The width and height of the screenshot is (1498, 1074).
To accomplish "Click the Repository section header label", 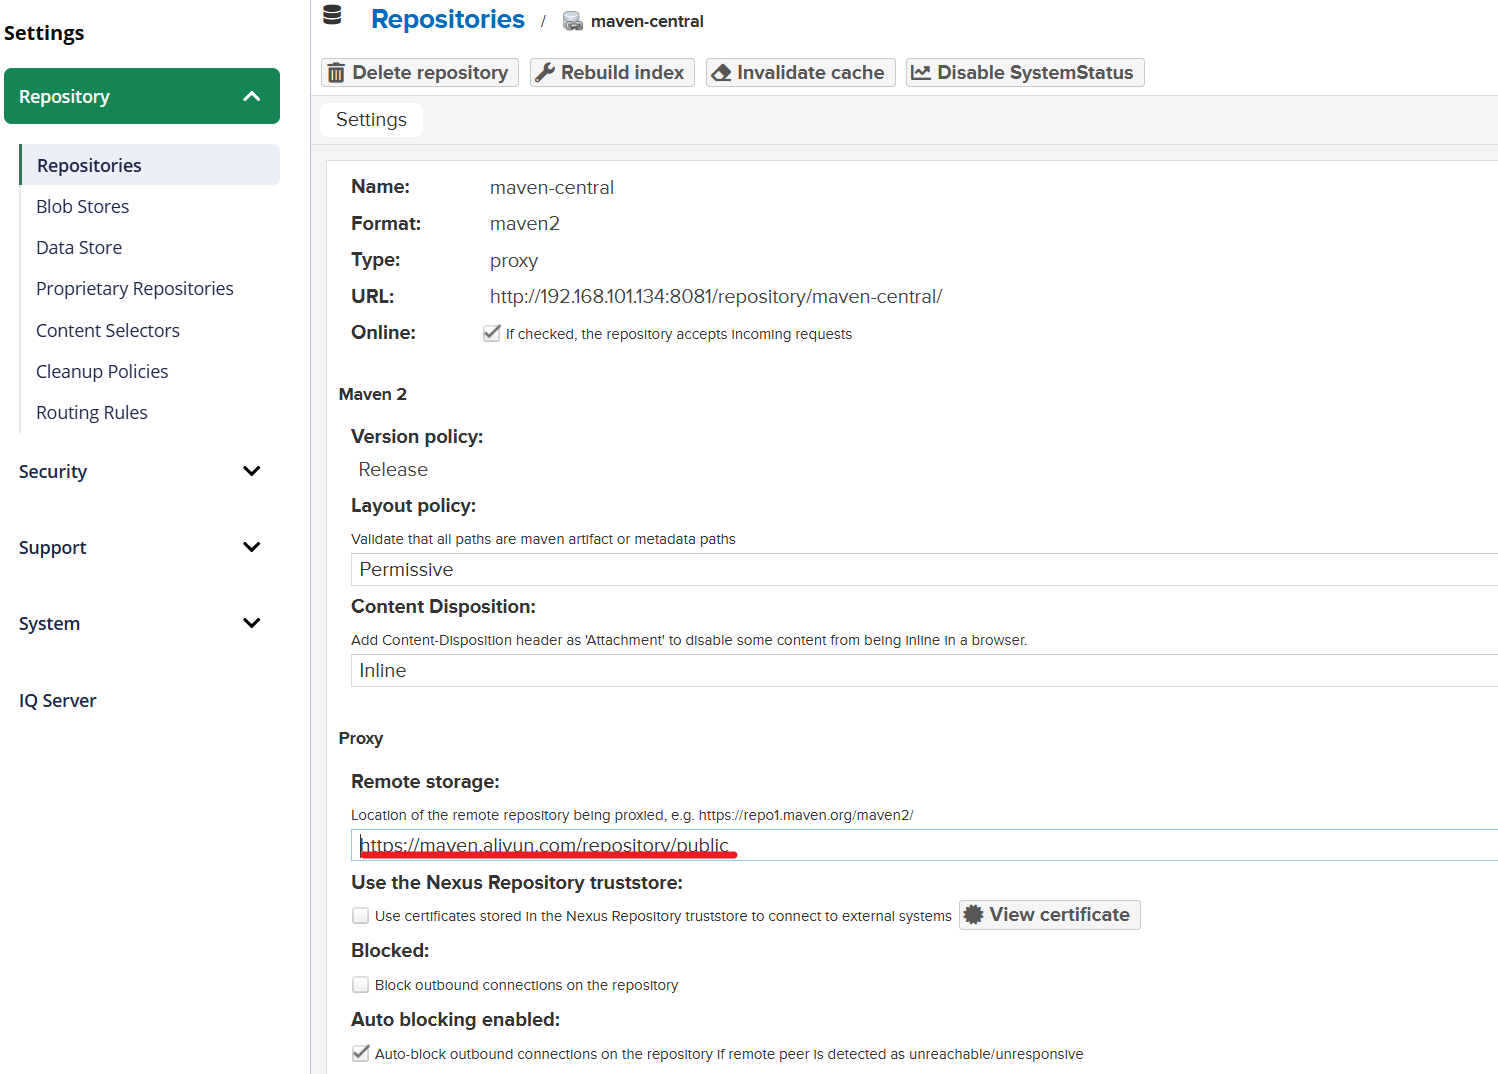I will pos(64,96).
